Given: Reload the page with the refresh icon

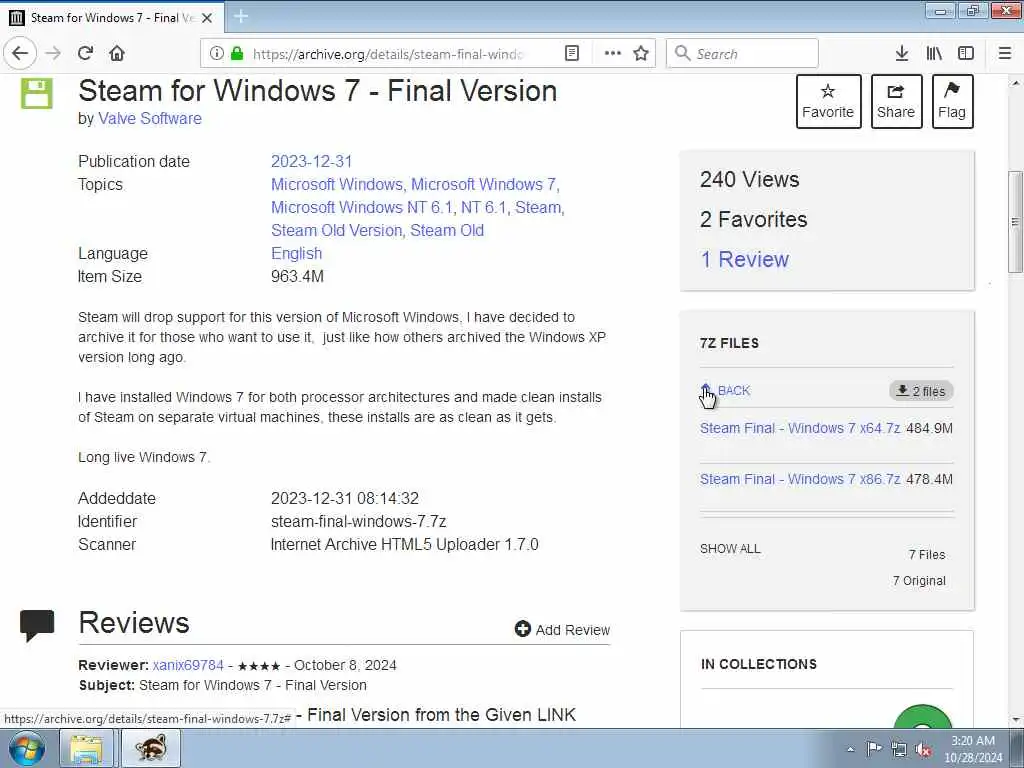Looking at the screenshot, I should tap(85, 53).
